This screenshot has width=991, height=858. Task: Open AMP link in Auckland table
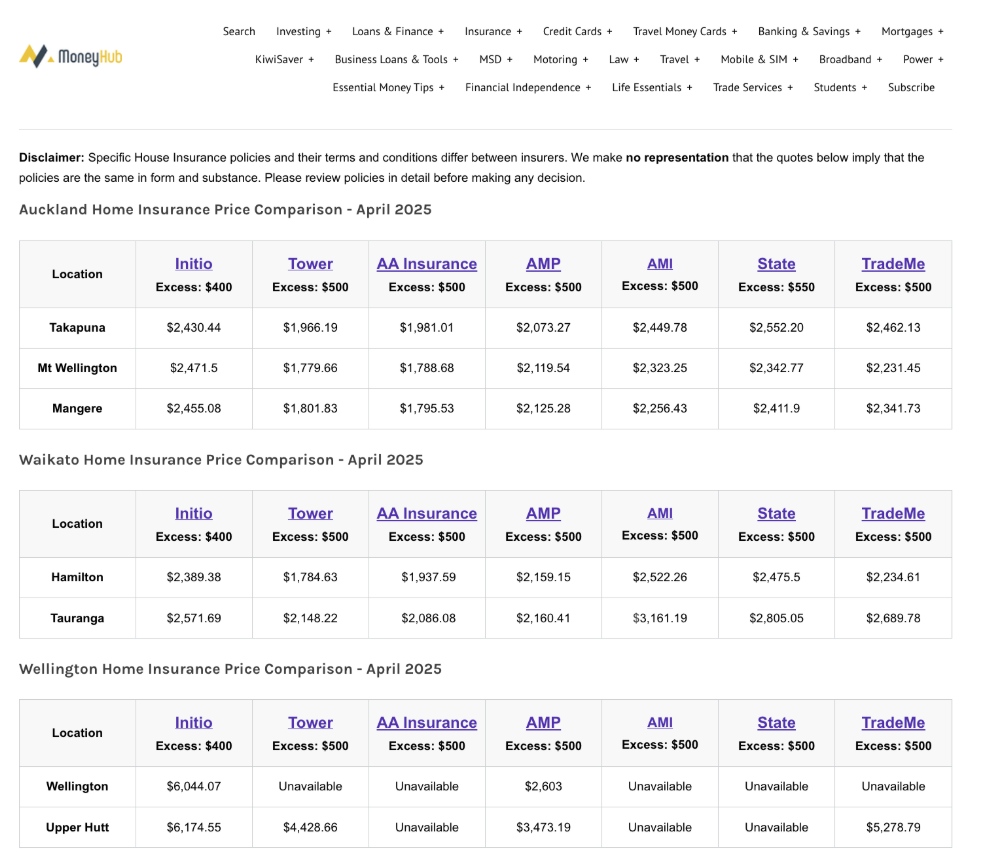tap(543, 263)
